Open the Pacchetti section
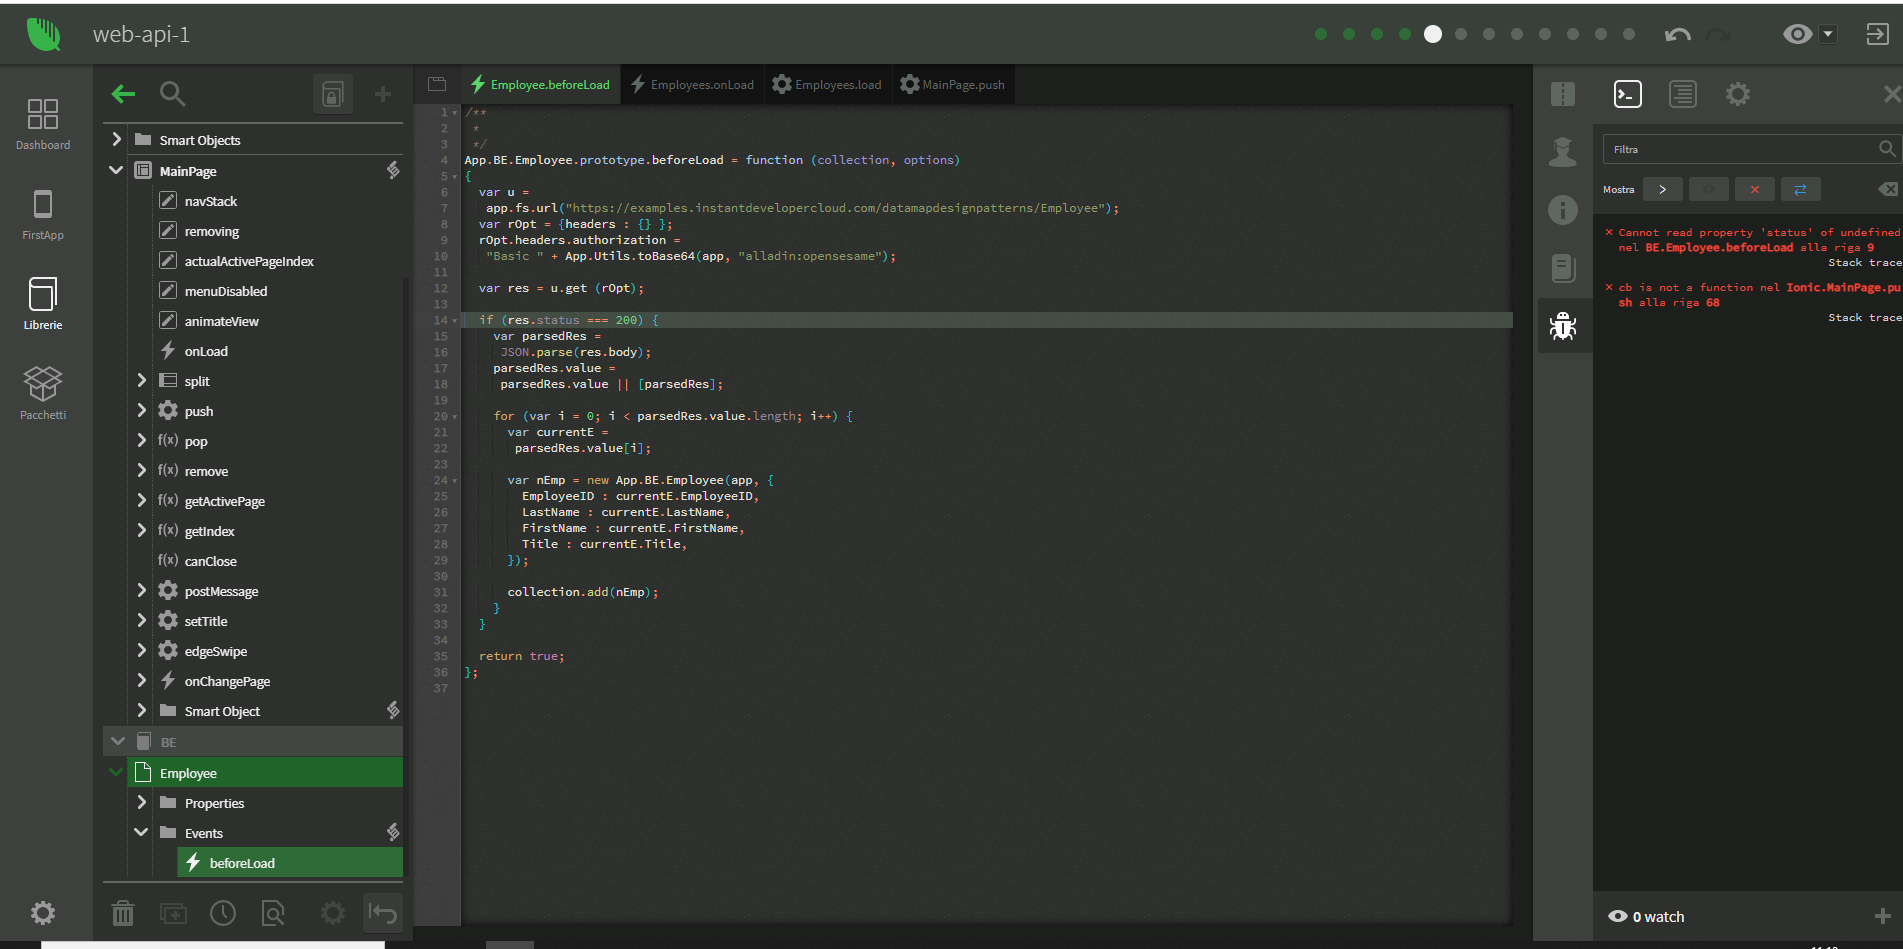The image size is (1903, 949). point(43,393)
